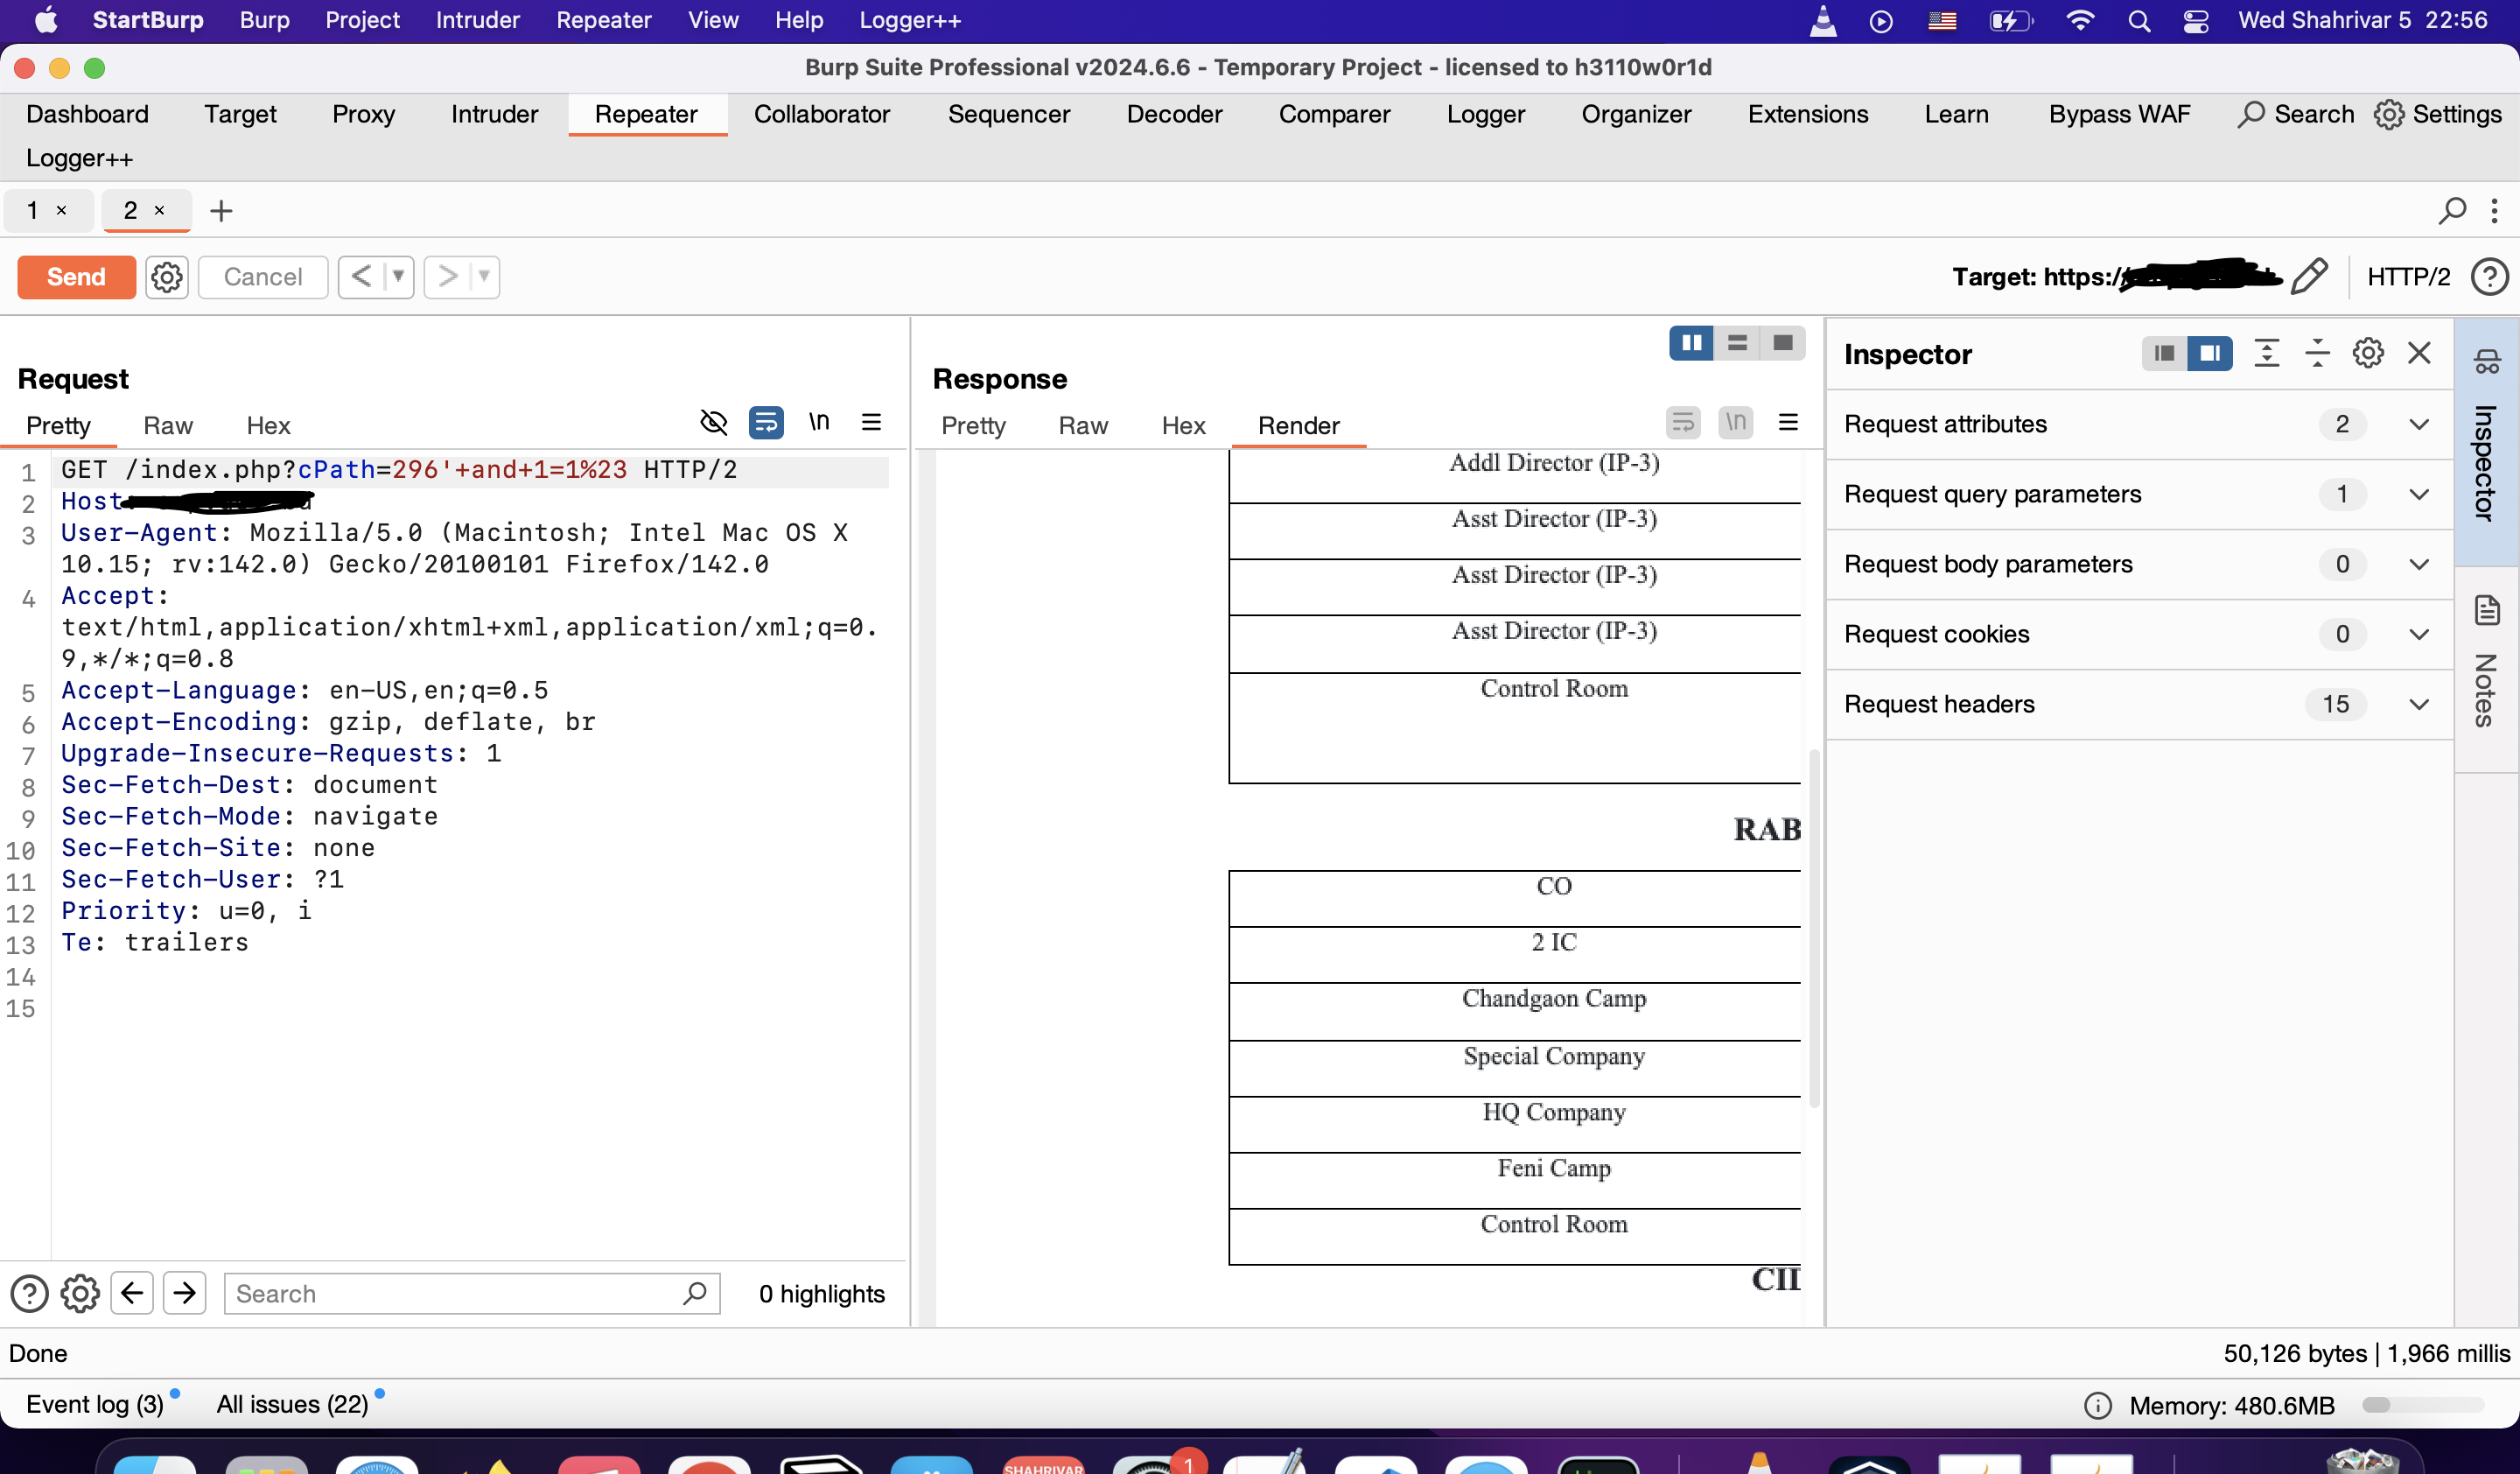Expand the Request query parameters section
The height and width of the screenshot is (1474, 2520).
pyautogui.click(x=2418, y=494)
